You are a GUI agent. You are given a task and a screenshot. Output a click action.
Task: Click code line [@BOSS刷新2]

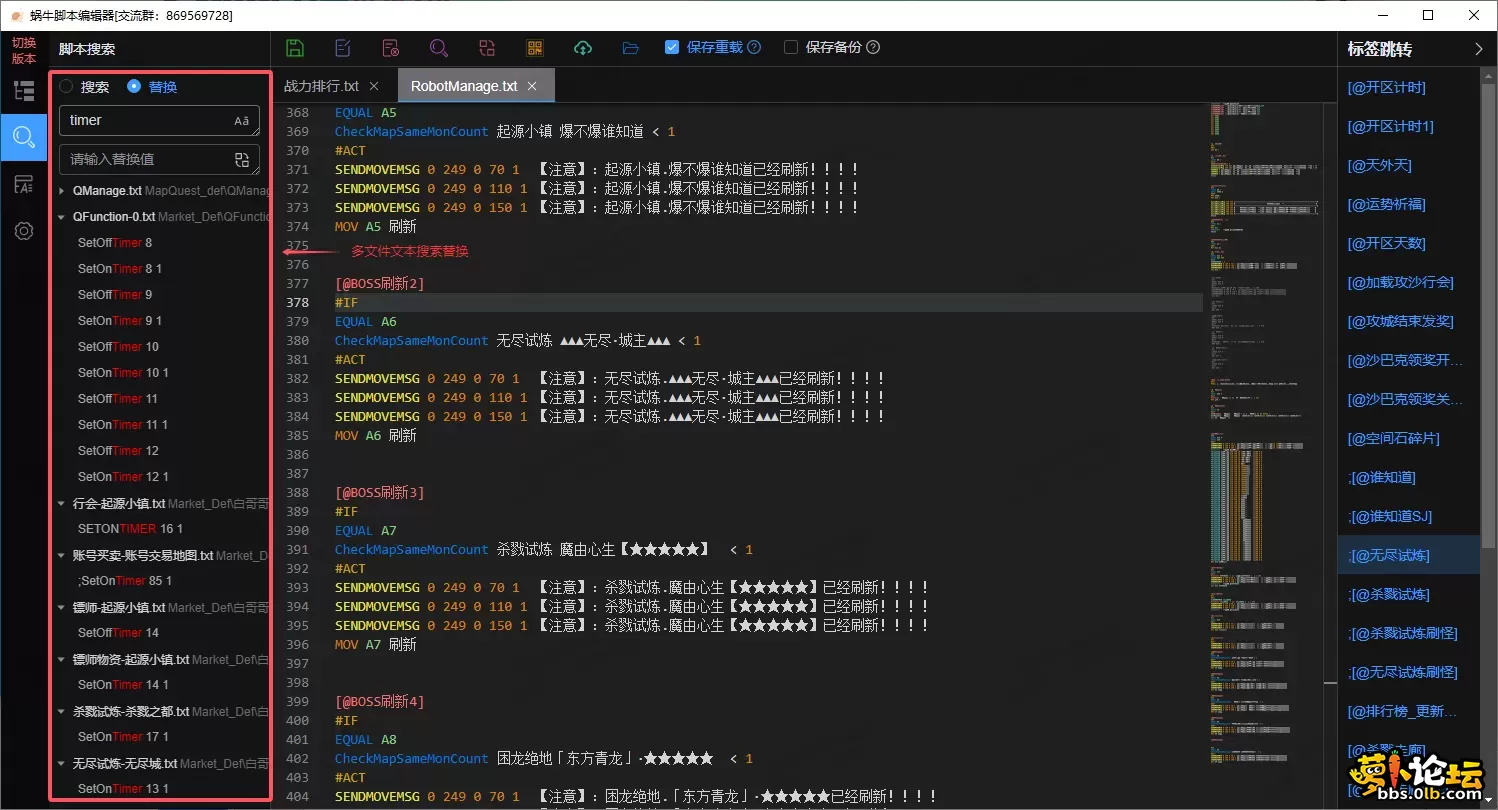(x=380, y=283)
